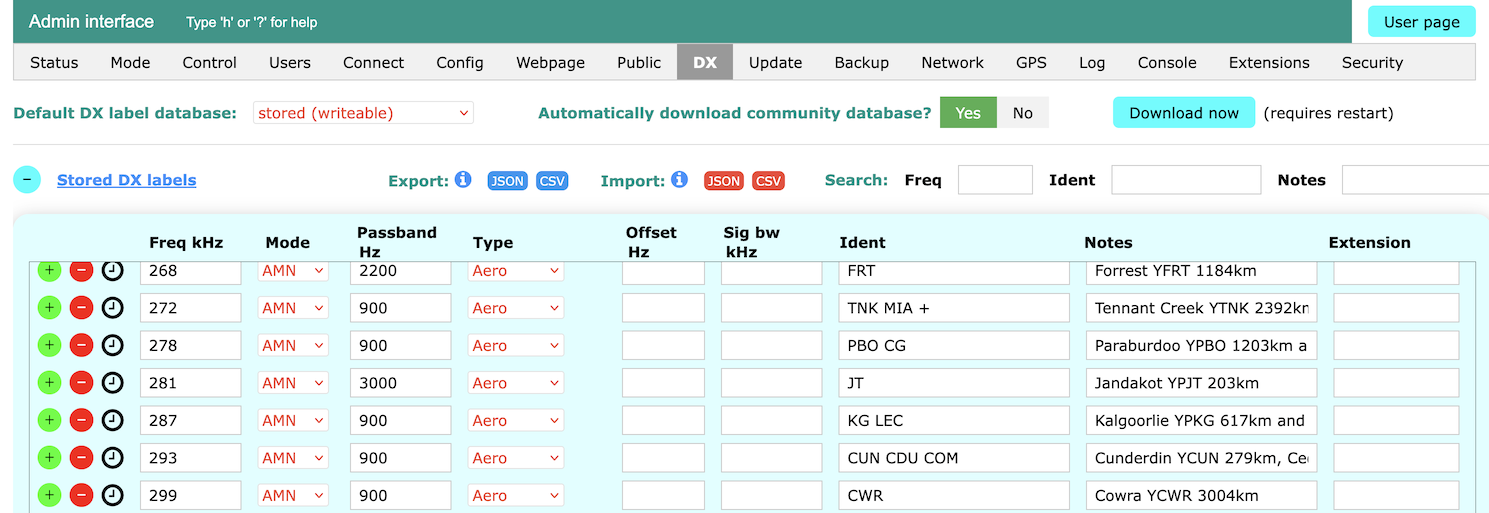Open the clock schedule on the 299 kHz CWR row
The height and width of the screenshot is (513, 1489).
[x=113, y=495]
